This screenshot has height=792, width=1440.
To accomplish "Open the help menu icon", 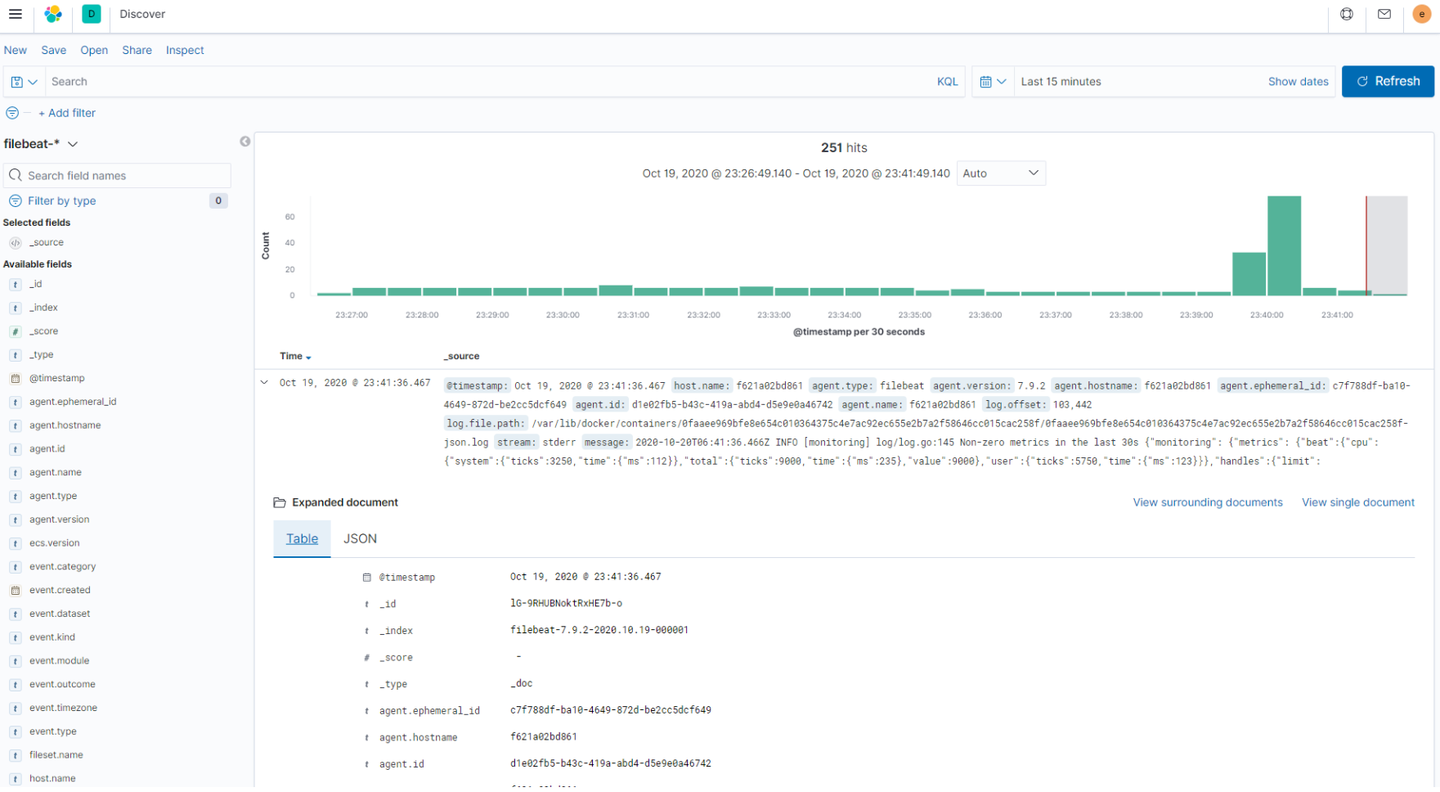I will click(1347, 14).
